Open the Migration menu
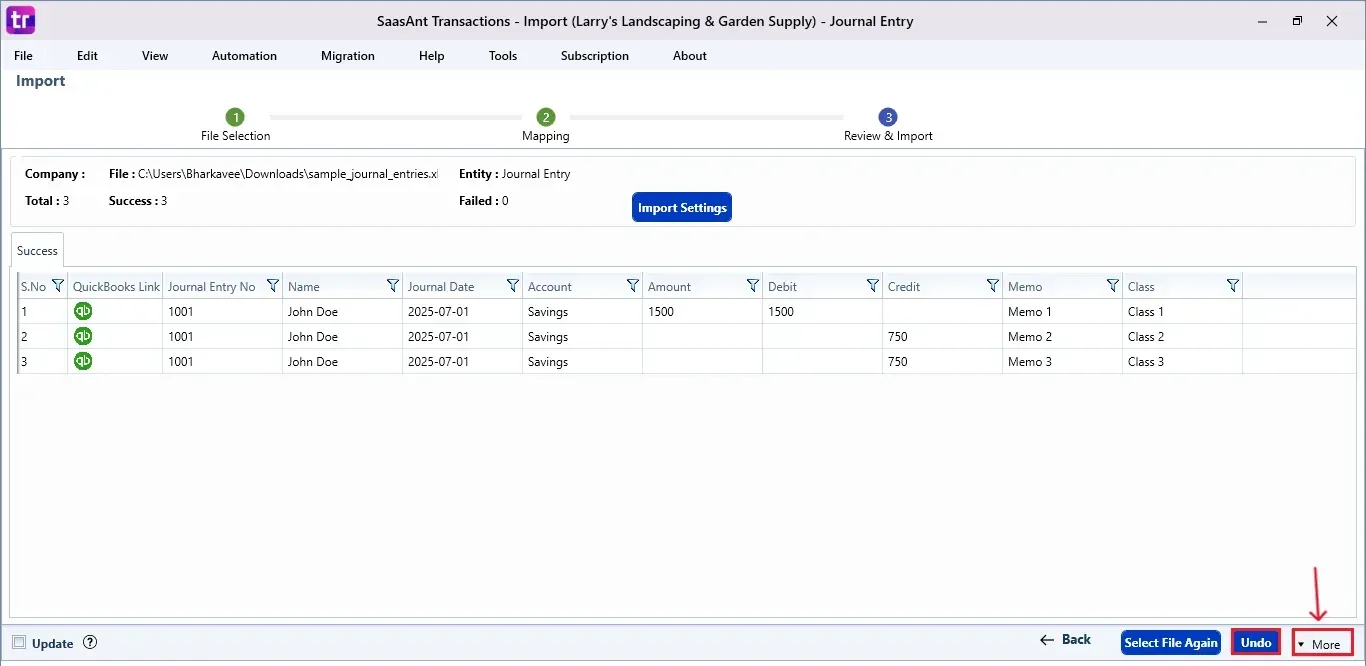This screenshot has width=1366, height=666. point(348,56)
